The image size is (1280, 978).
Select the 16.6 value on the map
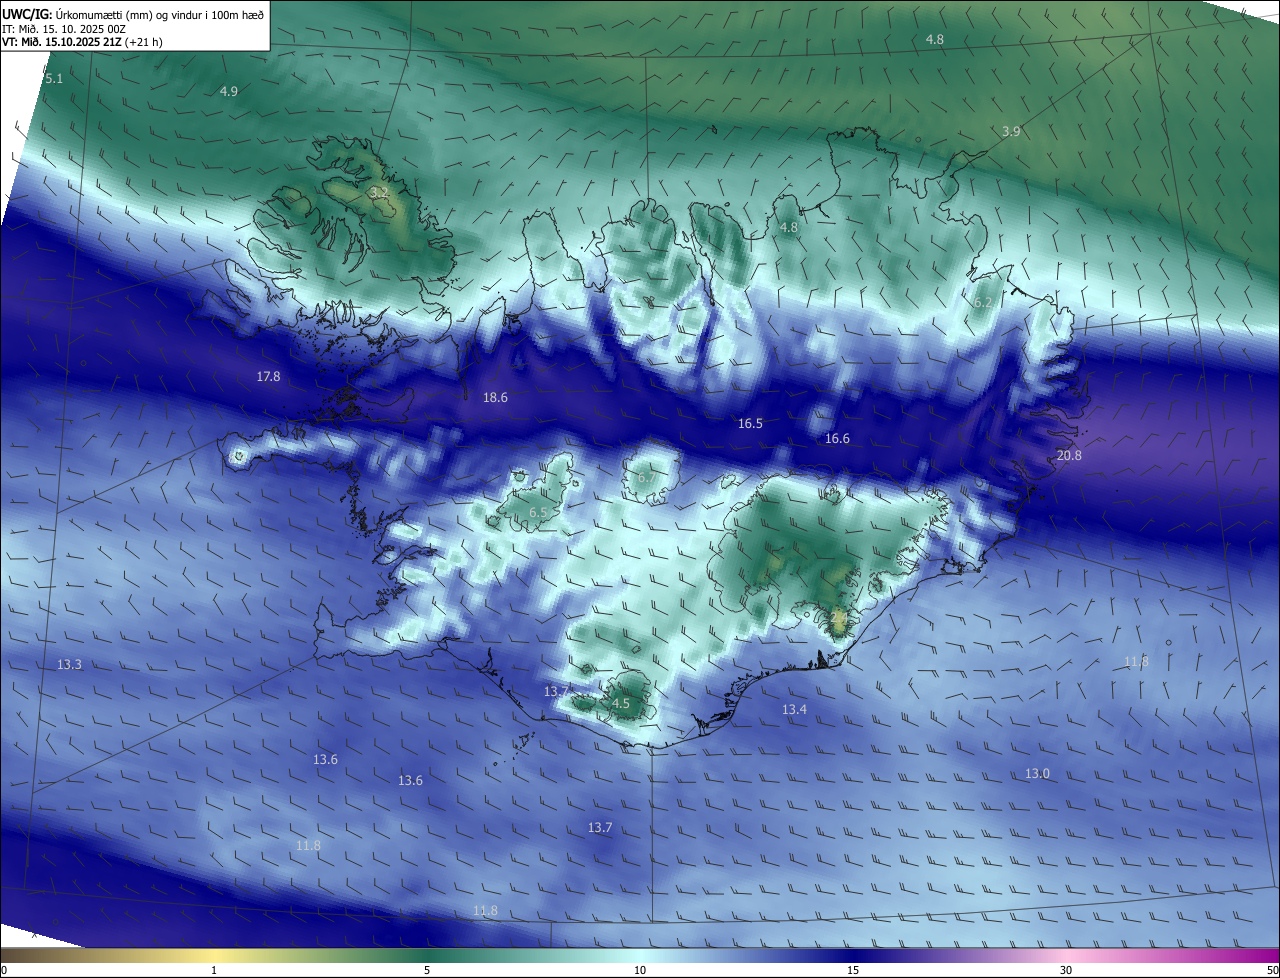(837, 439)
